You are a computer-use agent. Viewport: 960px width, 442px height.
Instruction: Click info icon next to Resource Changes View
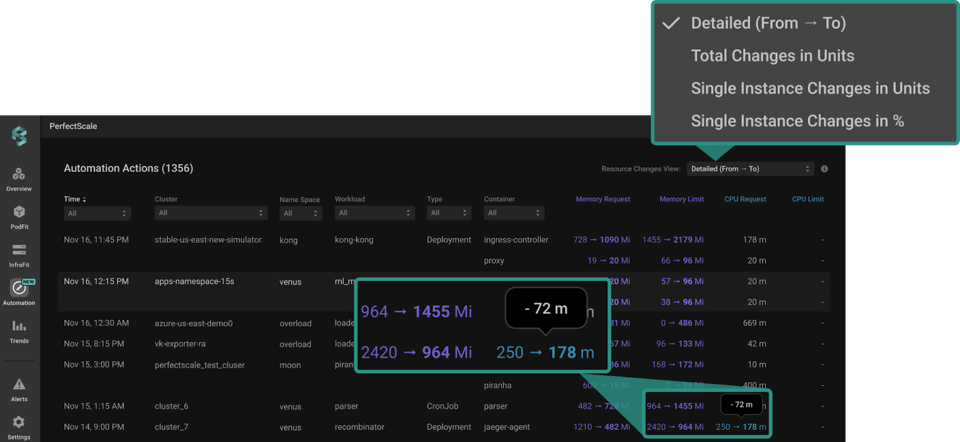825,169
